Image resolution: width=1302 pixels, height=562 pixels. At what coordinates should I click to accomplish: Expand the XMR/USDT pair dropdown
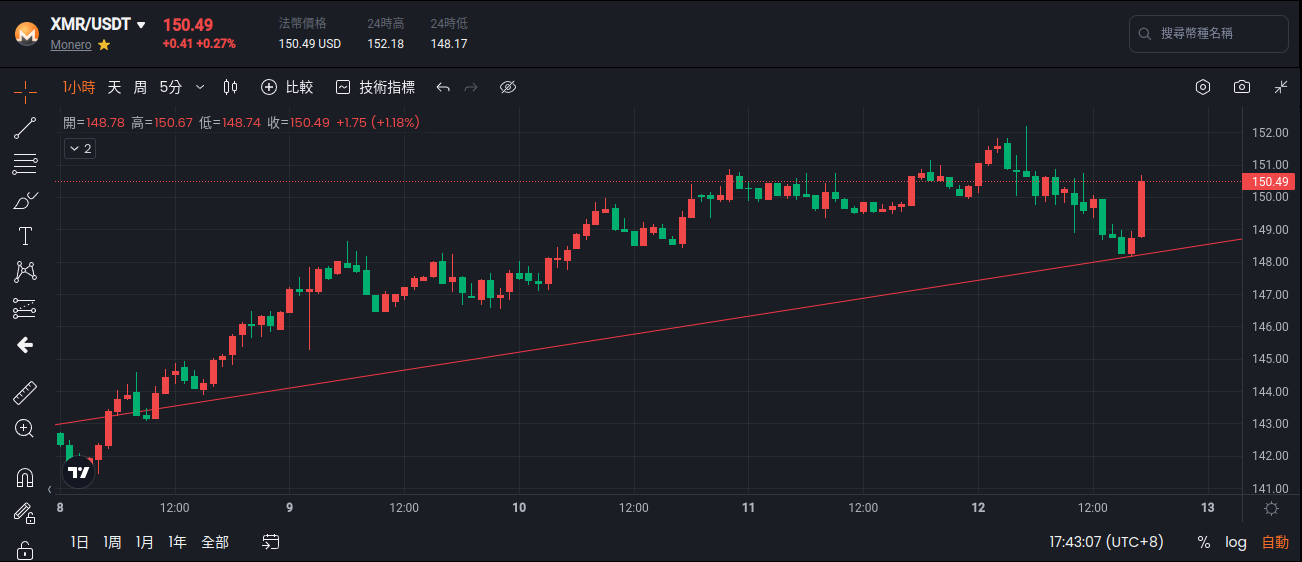141,25
